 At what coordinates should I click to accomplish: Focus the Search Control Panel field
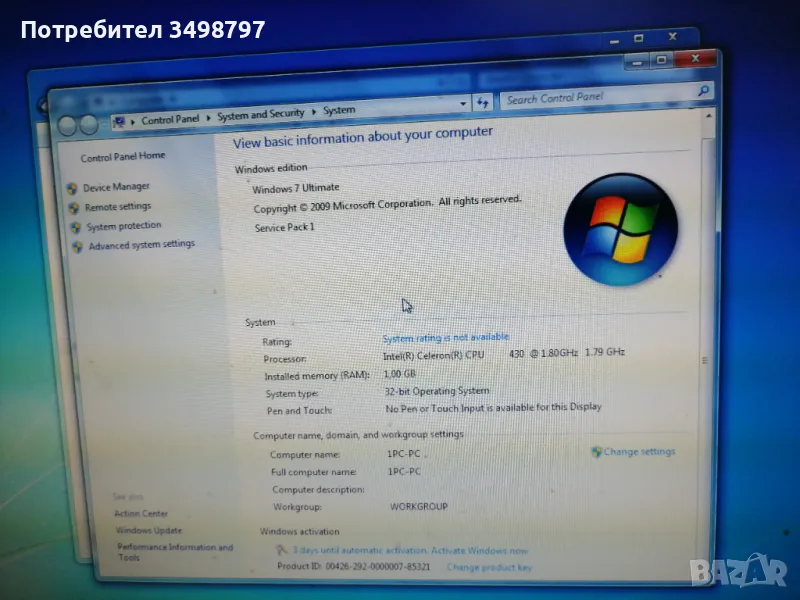click(590, 98)
